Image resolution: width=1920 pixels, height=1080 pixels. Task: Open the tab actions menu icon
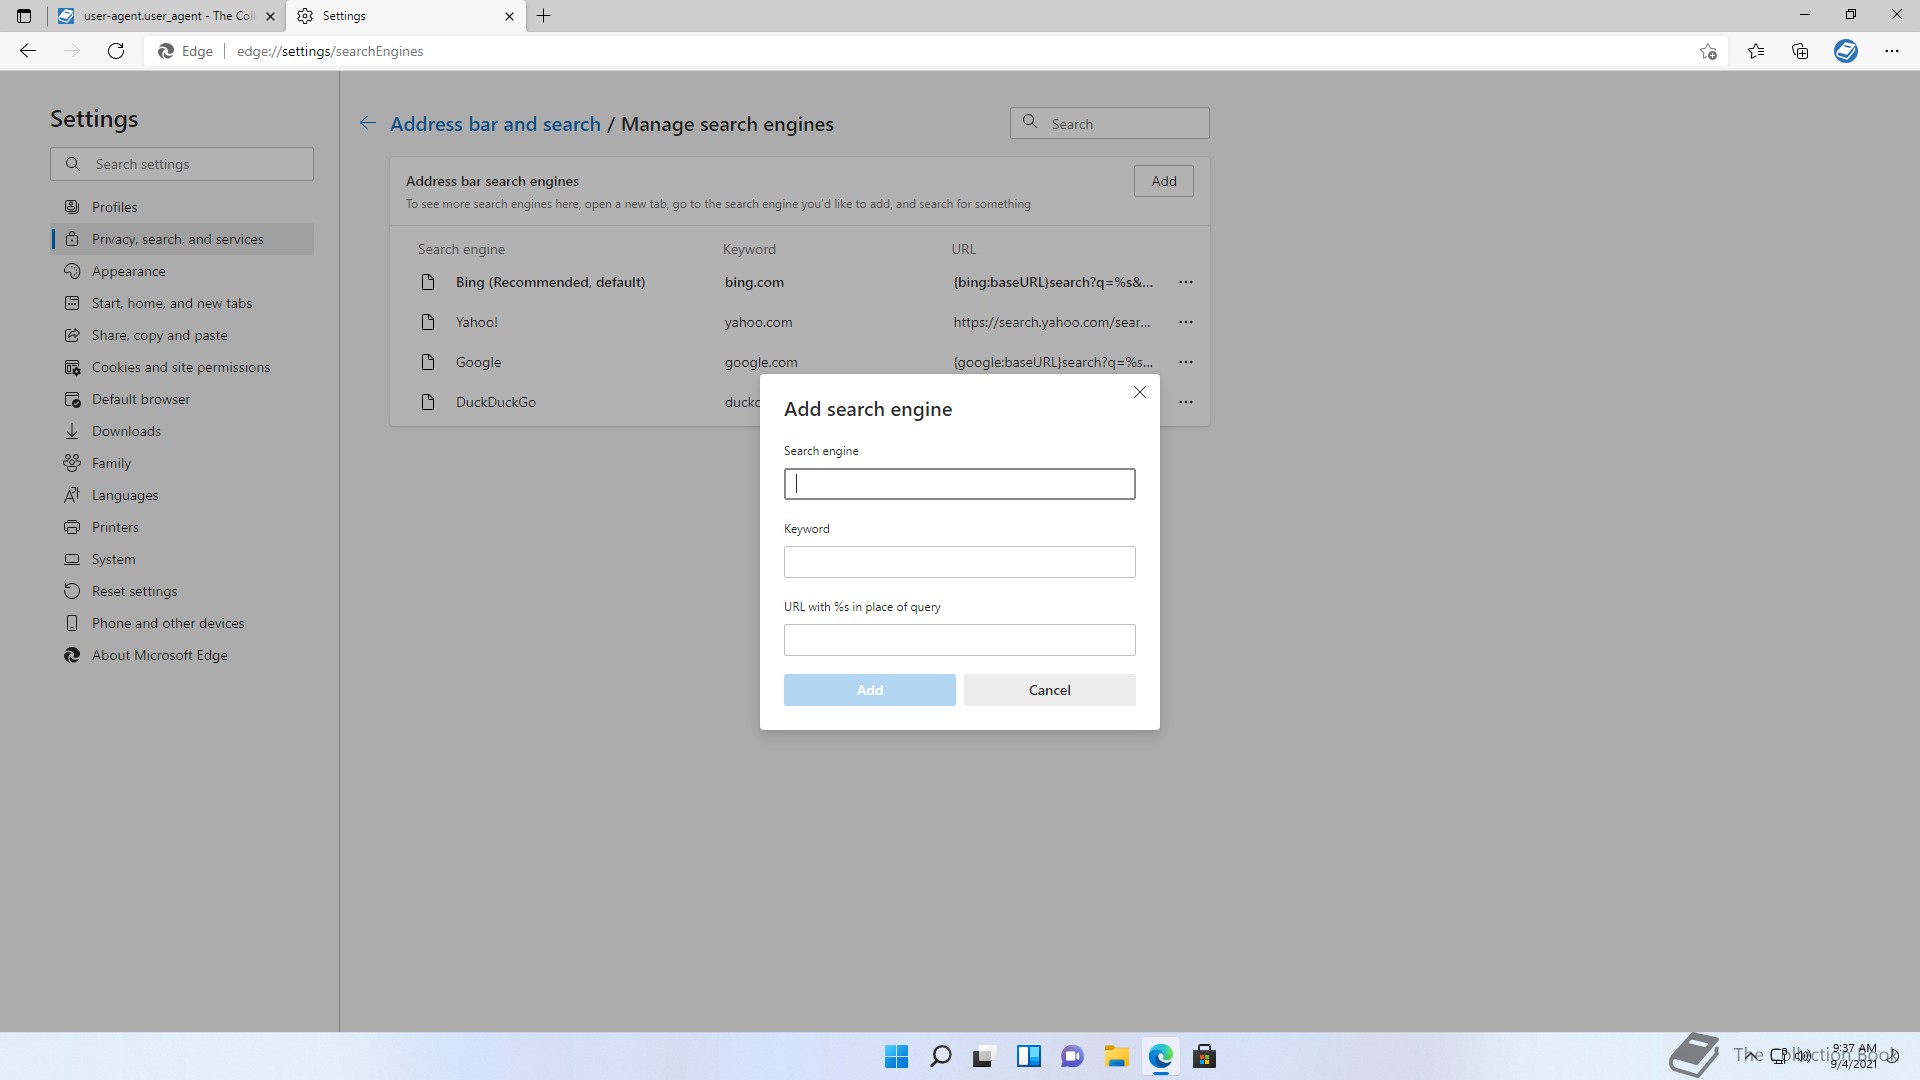click(x=24, y=16)
